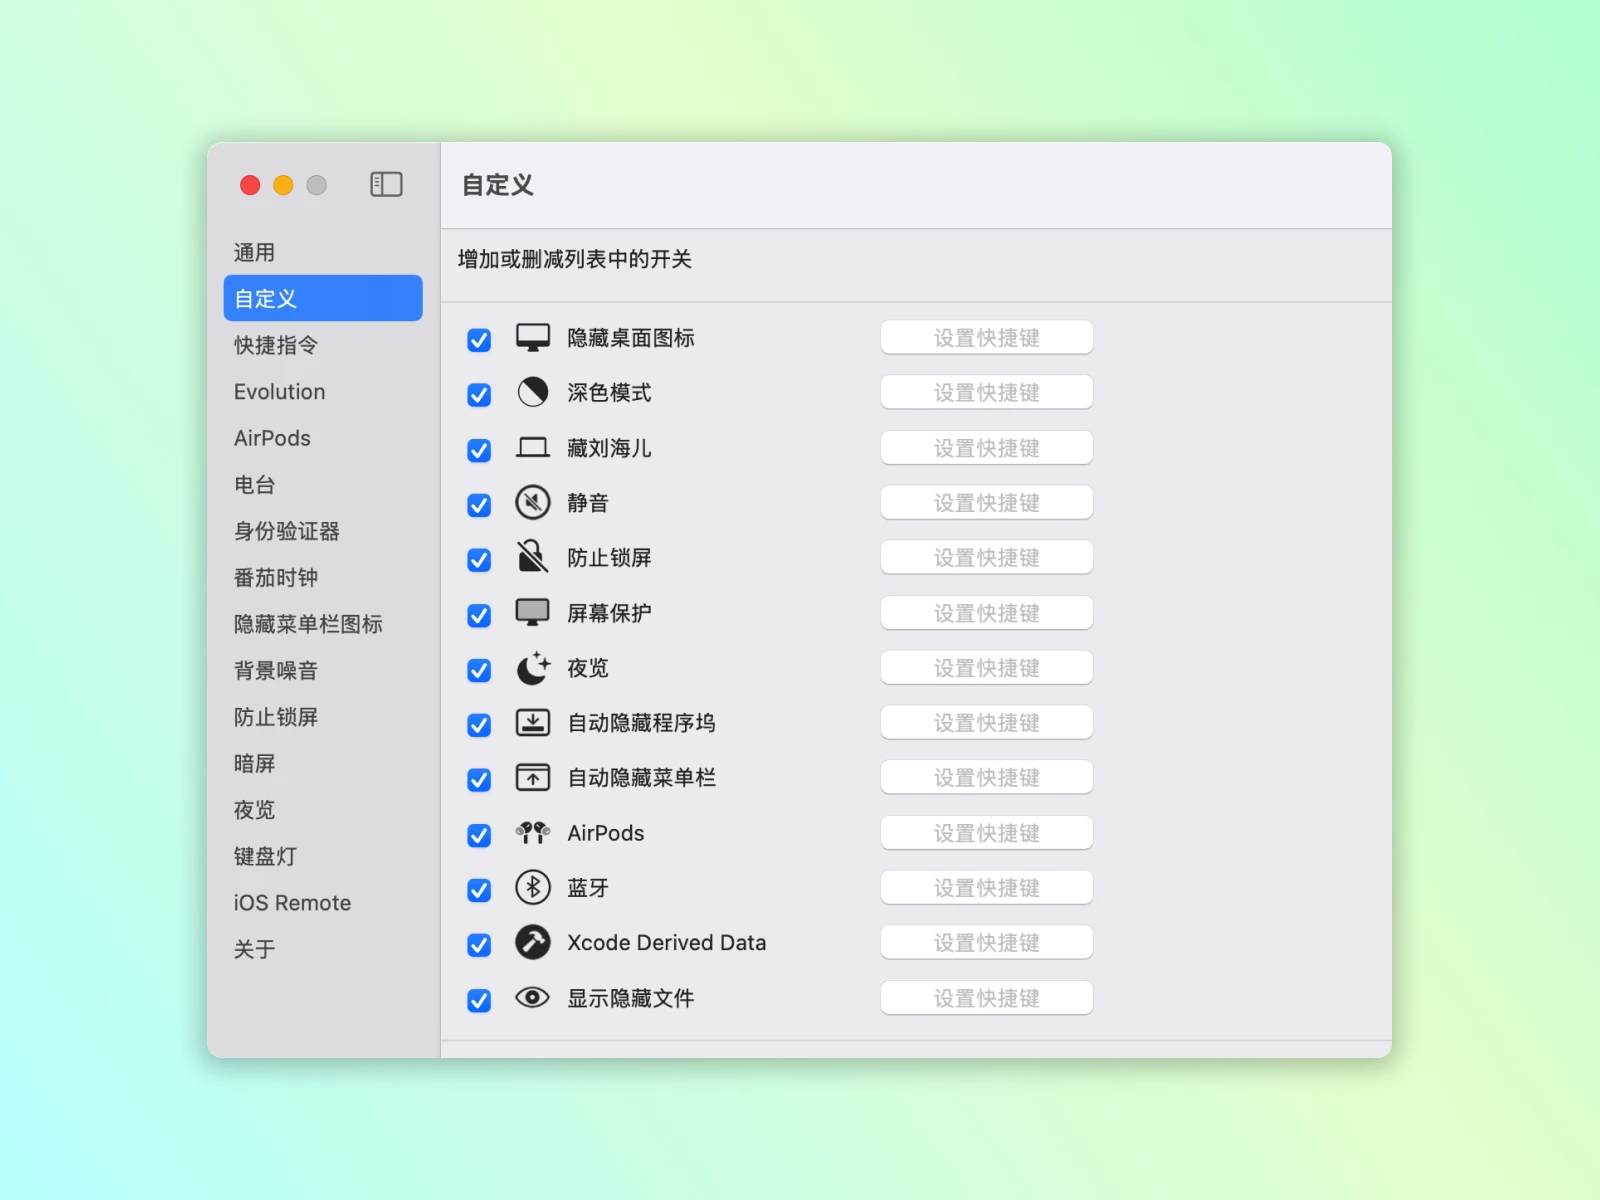Disable the 防止锁屏 checkbox
This screenshot has width=1600, height=1200.
(479, 560)
